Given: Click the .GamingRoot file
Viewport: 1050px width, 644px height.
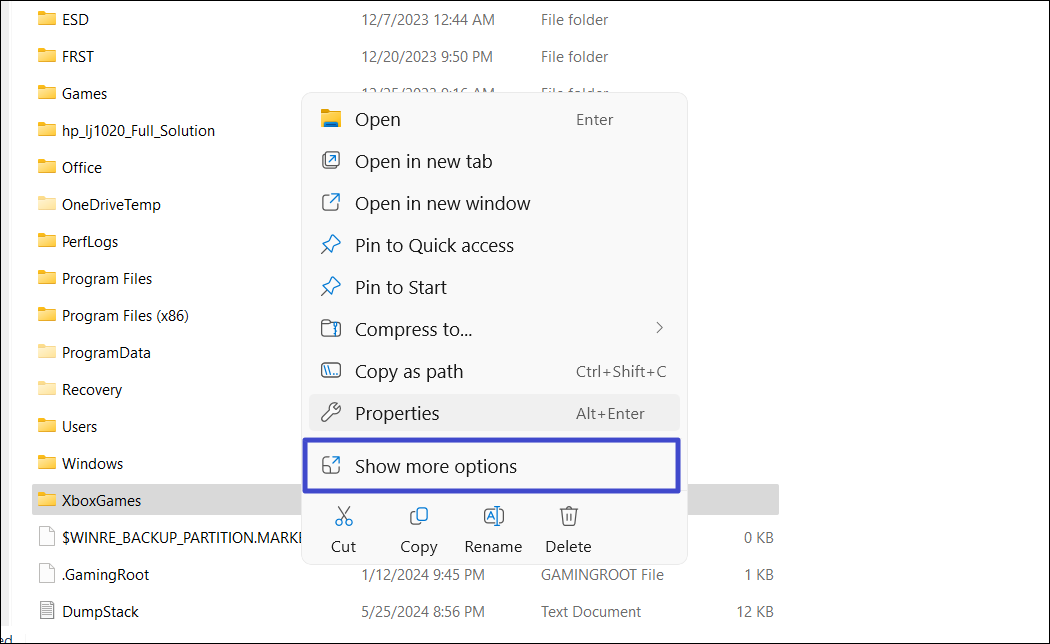Looking at the screenshot, I should pyautogui.click(x=105, y=574).
